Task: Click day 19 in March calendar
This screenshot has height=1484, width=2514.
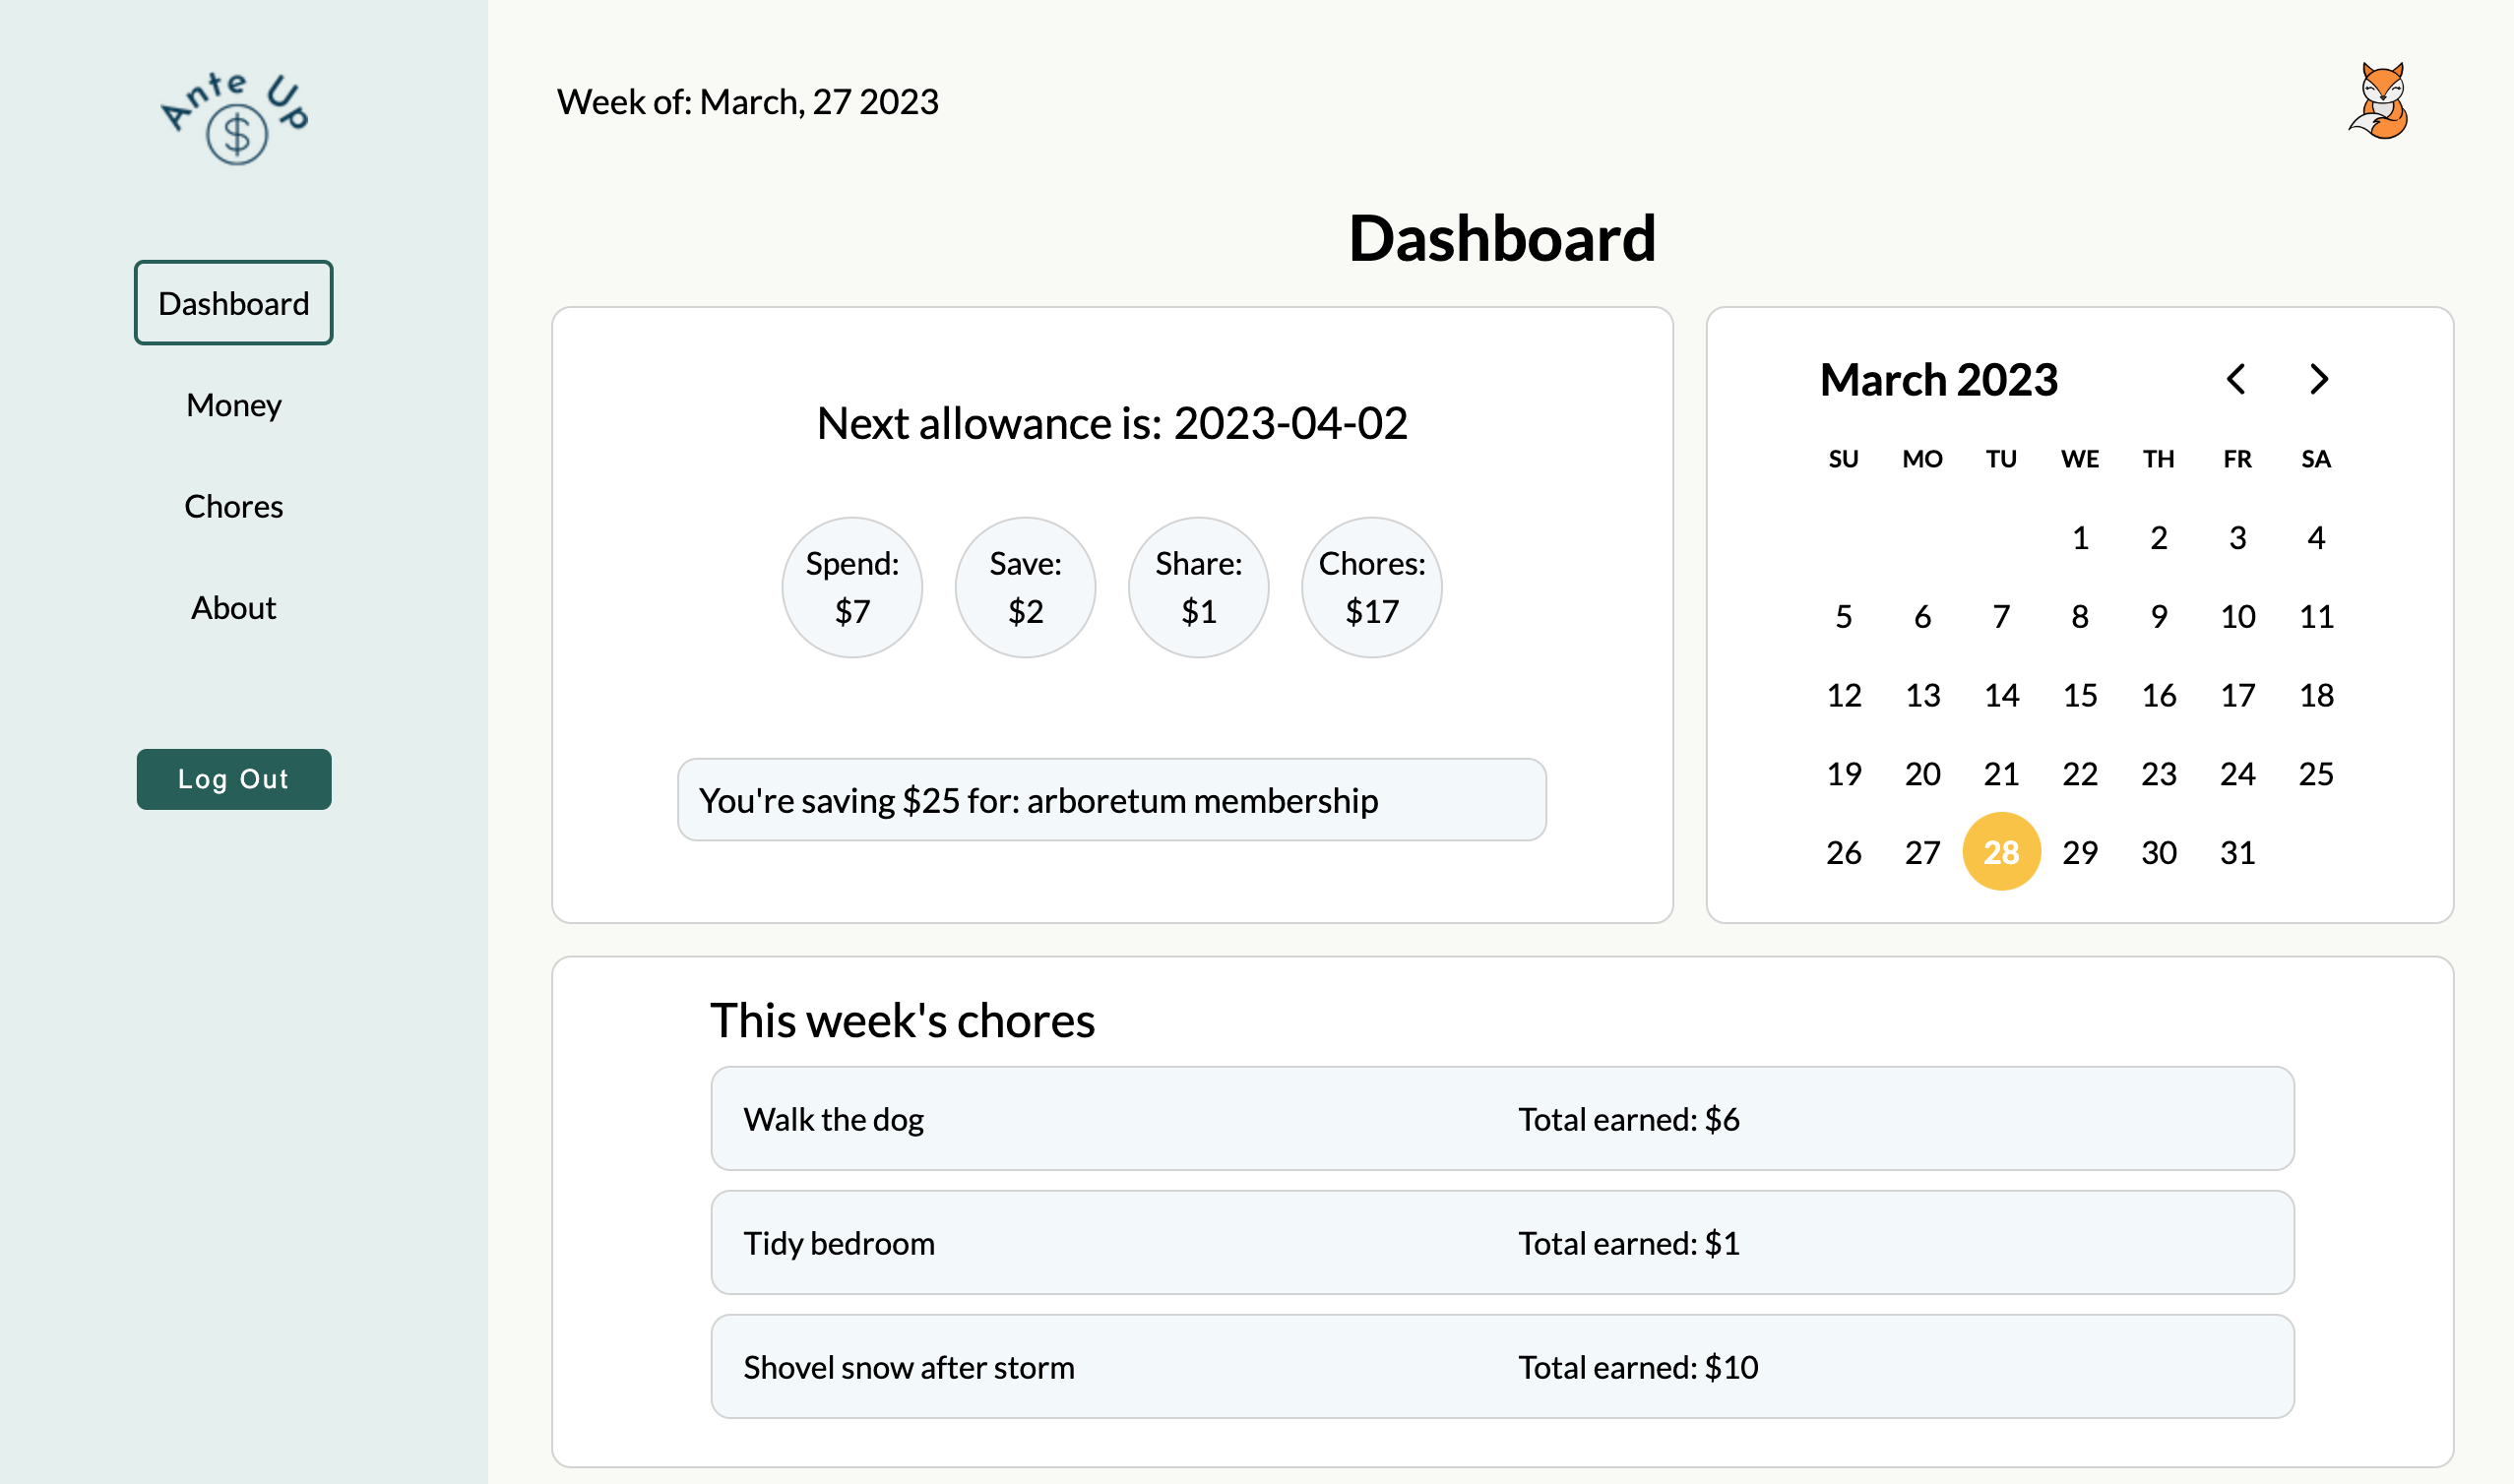Action: pos(1844,773)
